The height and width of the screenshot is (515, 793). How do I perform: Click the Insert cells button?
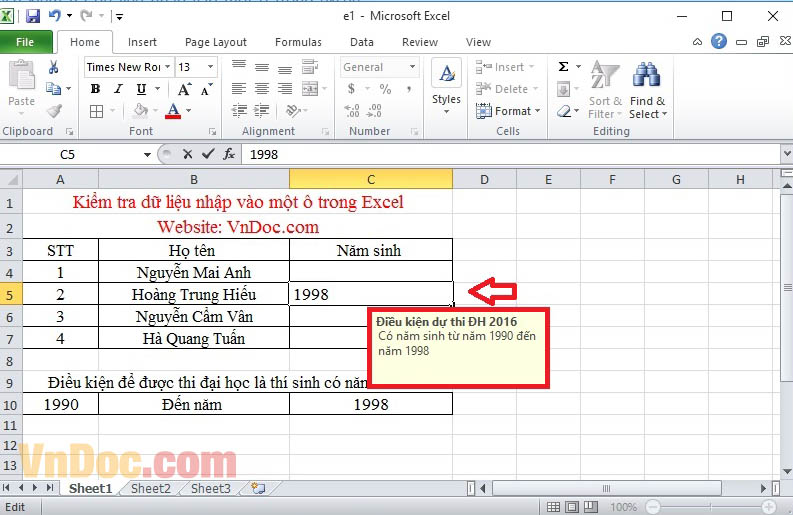[505, 67]
